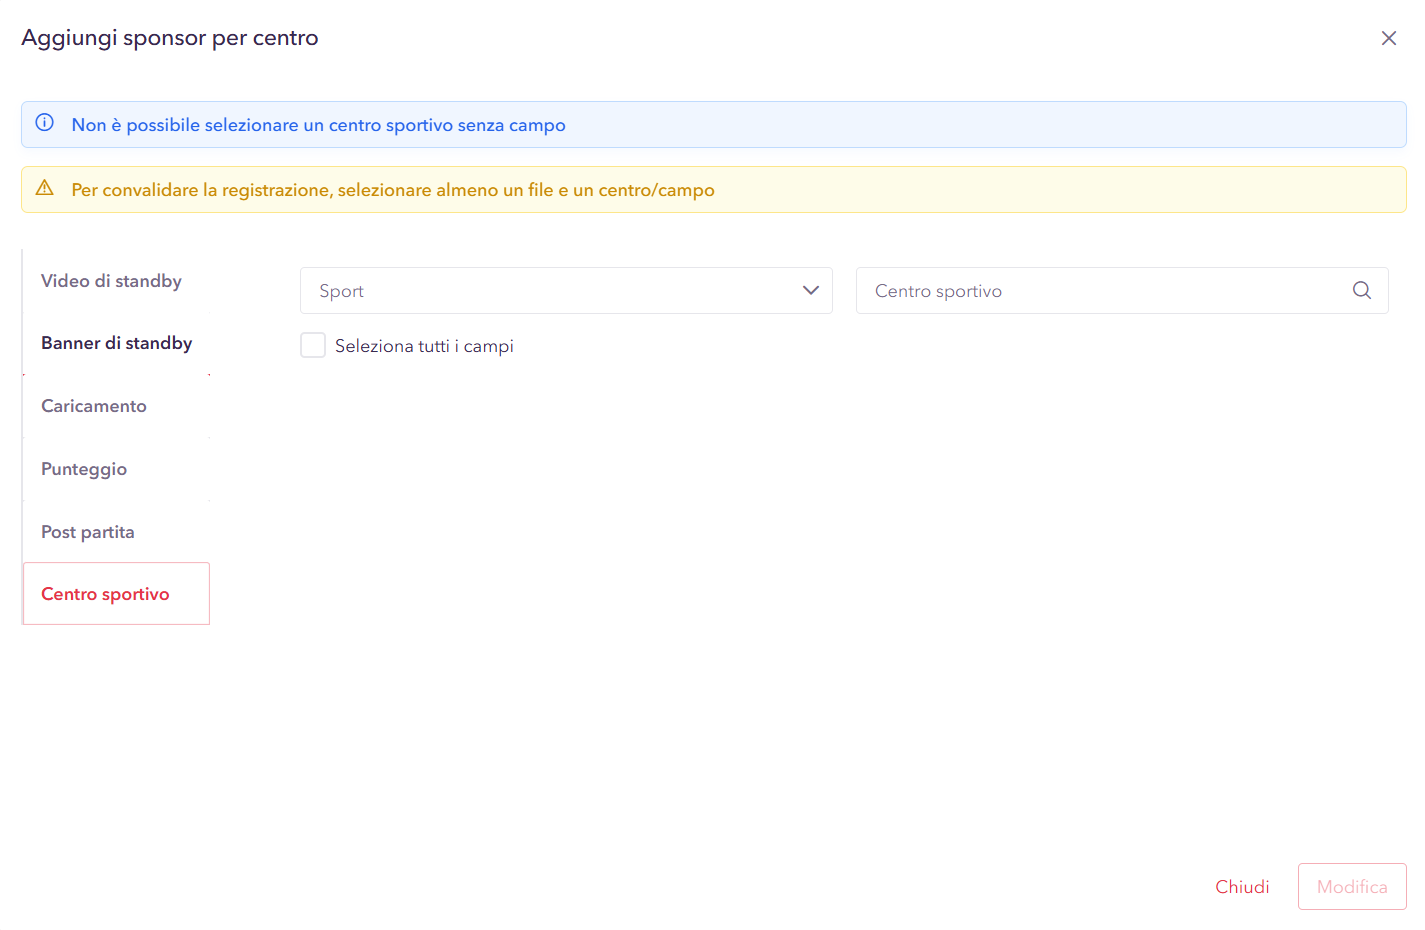Click the magnifying glass search icon
Image resolution: width=1425 pixels, height=930 pixels.
[x=1361, y=290]
